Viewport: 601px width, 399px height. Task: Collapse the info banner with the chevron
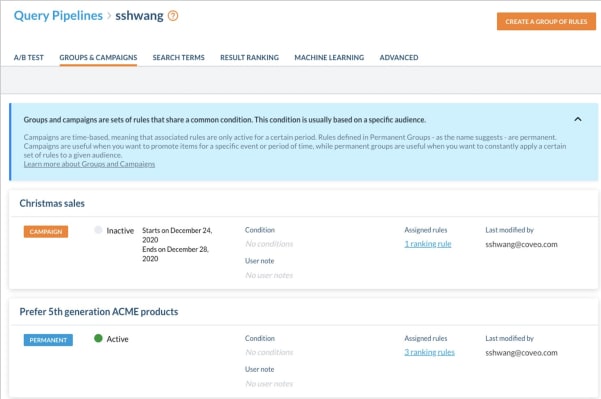pos(578,119)
